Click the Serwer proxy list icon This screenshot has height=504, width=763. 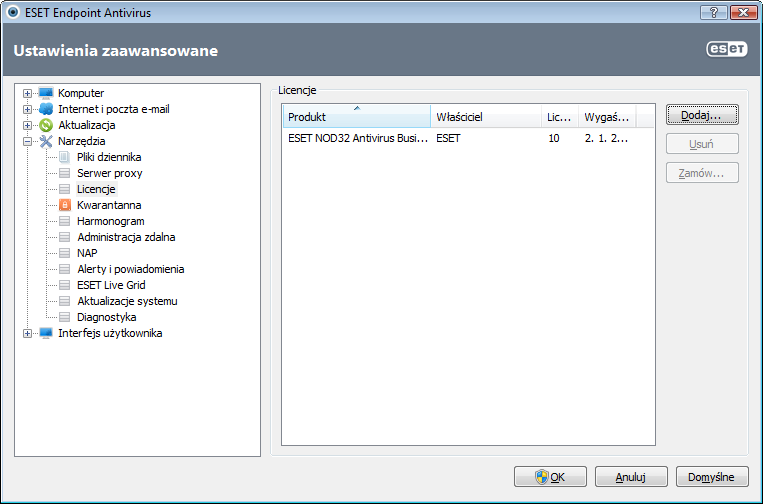click(x=64, y=173)
